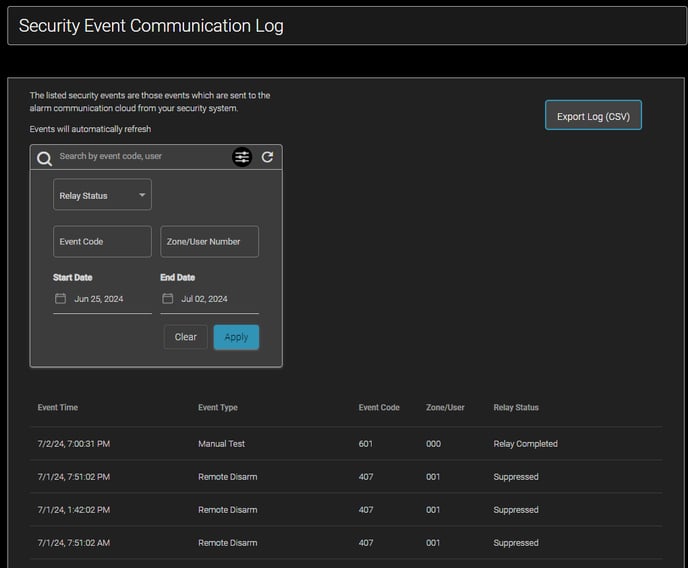Select the 7/1/24, 7:51:02 AM event time
This screenshot has height=568, width=688.
pos(74,543)
